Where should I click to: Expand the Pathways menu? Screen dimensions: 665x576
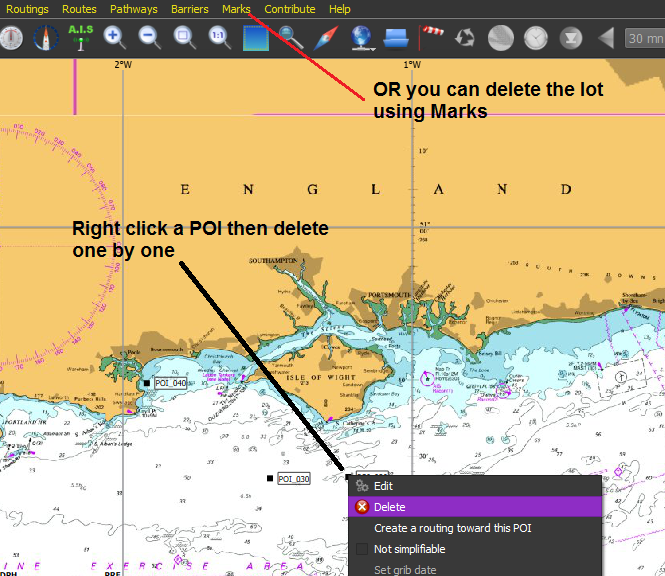click(x=134, y=9)
